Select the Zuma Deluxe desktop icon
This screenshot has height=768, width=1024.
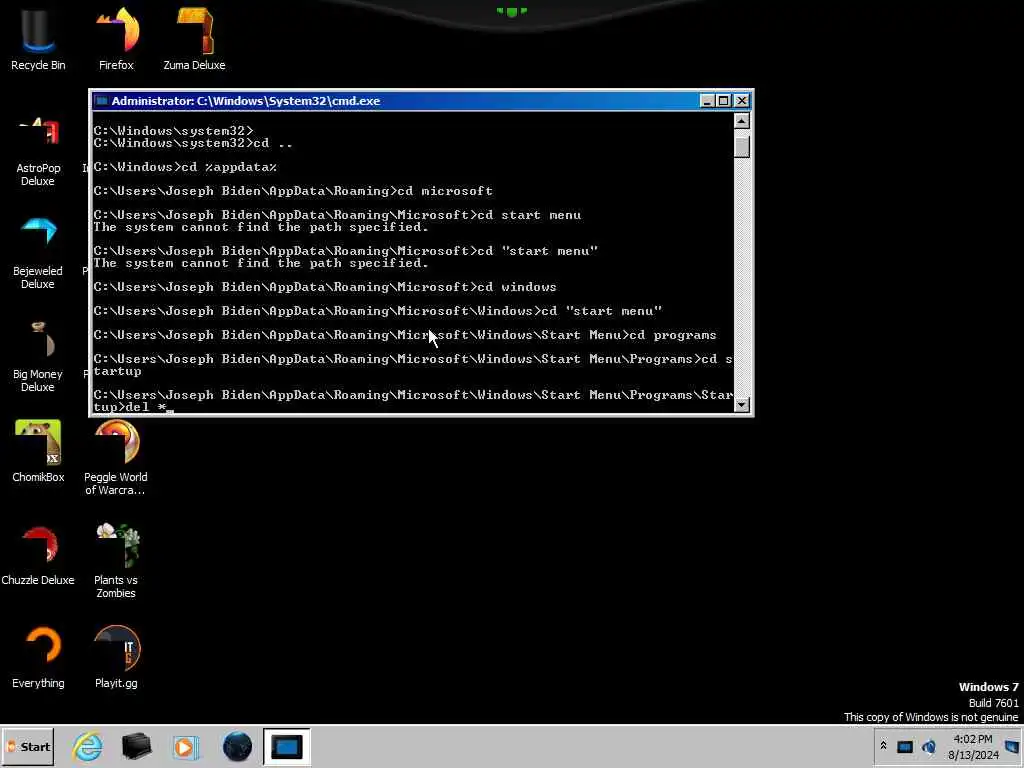coord(194,39)
